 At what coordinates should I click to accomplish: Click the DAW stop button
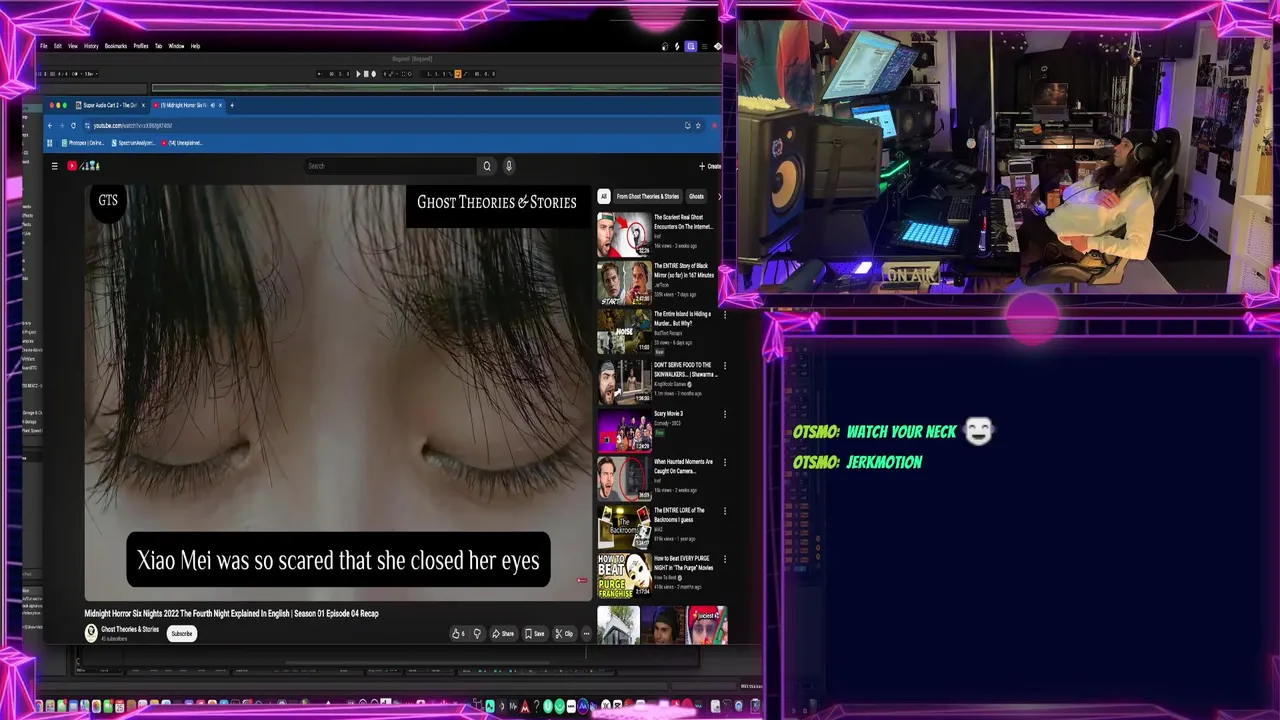[x=366, y=74]
